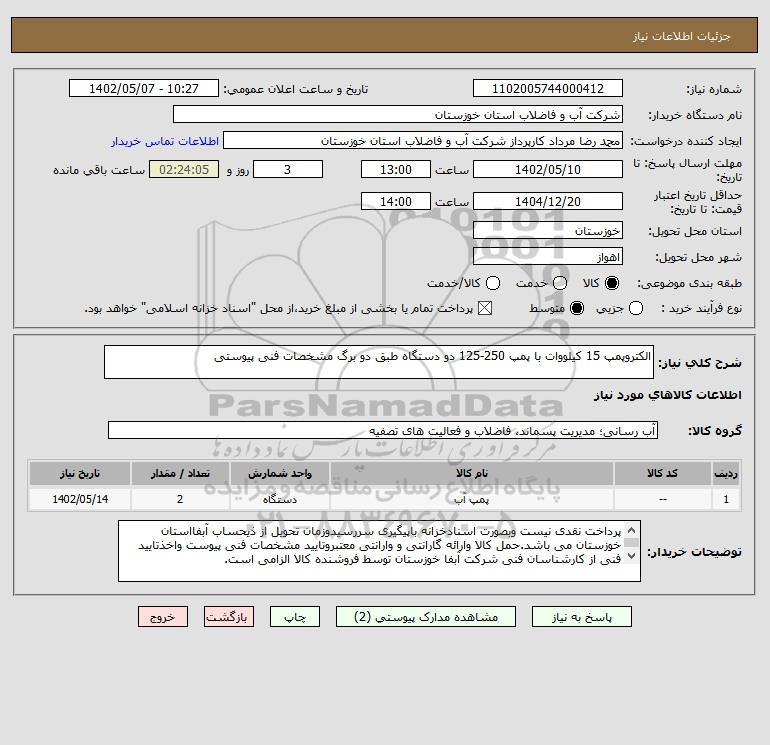The image size is (770, 745).
Task: Click the ایجاد کننده درخواست field
Action: coord(423,140)
